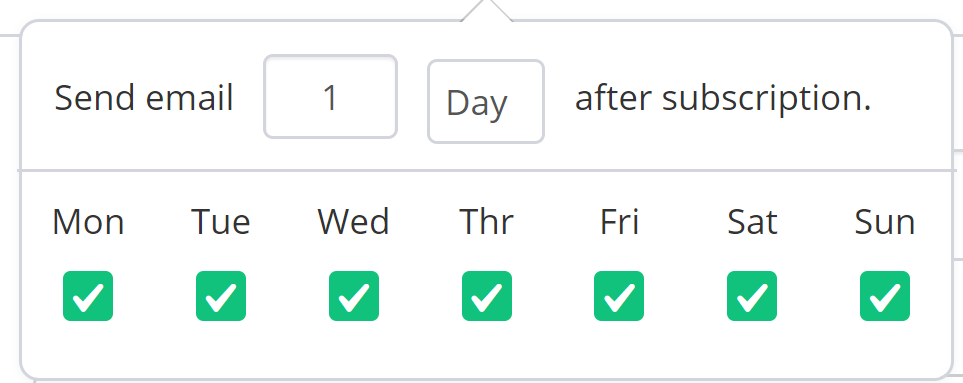The width and height of the screenshot is (963, 383).
Task: Click the Thr day label
Action: click(486, 222)
